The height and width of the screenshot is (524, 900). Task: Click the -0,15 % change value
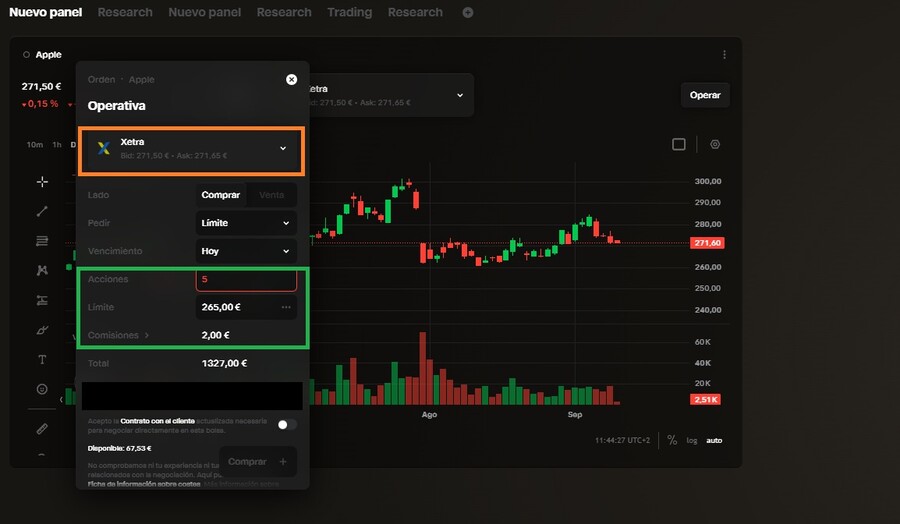pyautogui.click(x=40, y=104)
